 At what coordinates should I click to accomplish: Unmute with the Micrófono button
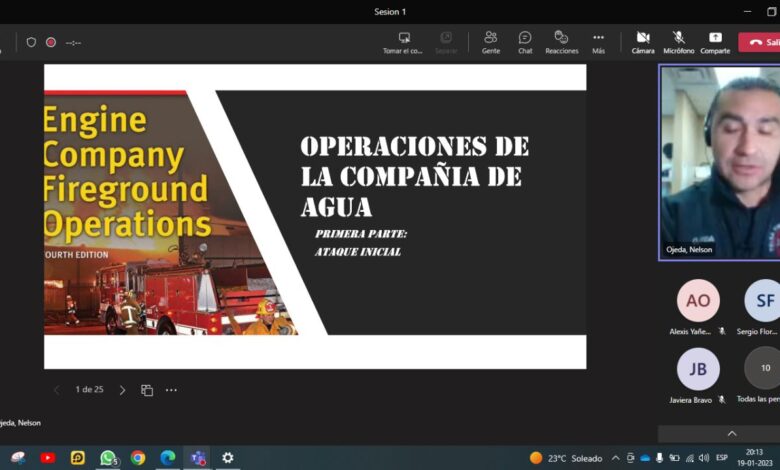click(x=679, y=42)
